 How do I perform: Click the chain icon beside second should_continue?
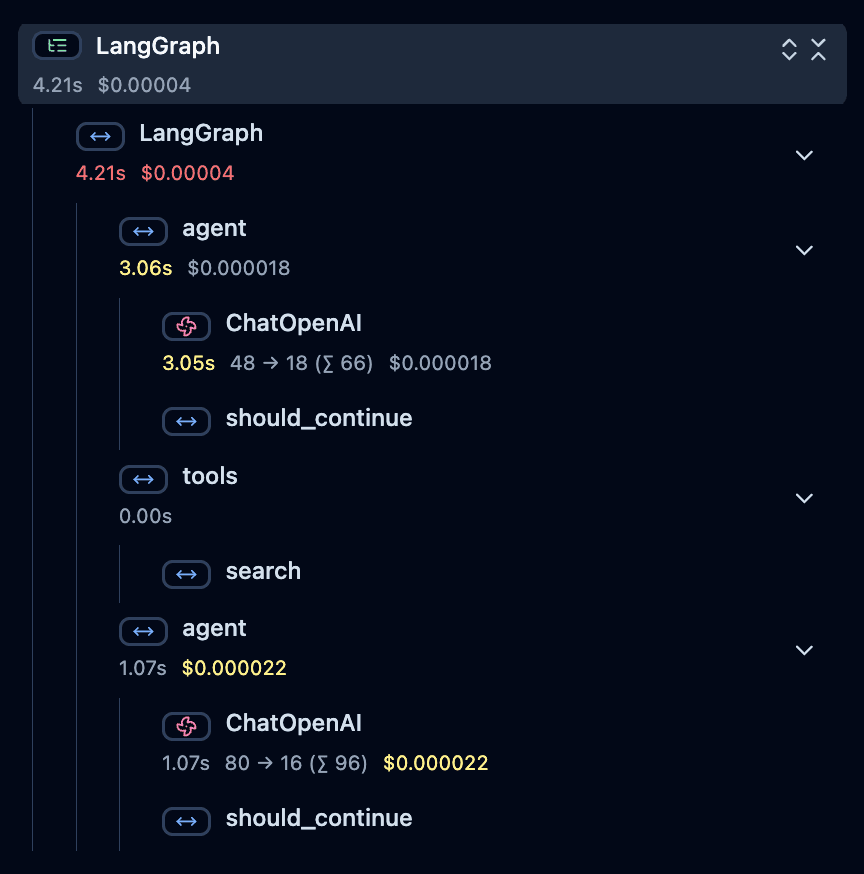tap(186, 821)
